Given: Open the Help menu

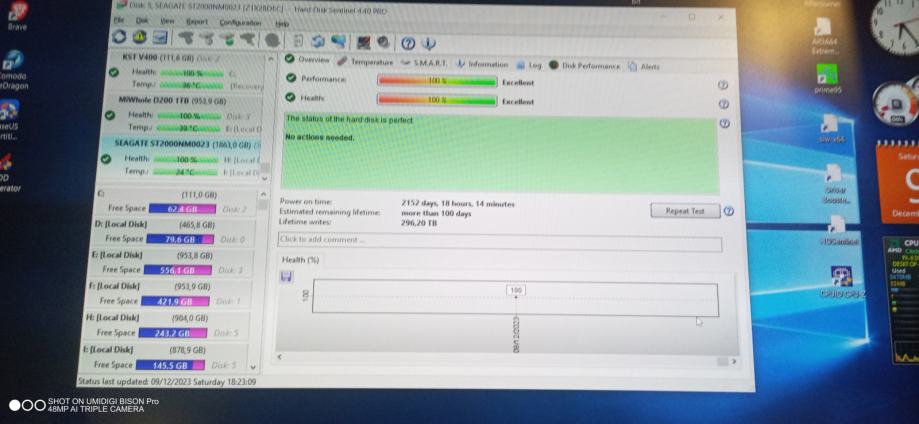Looking at the screenshot, I should 282,24.
